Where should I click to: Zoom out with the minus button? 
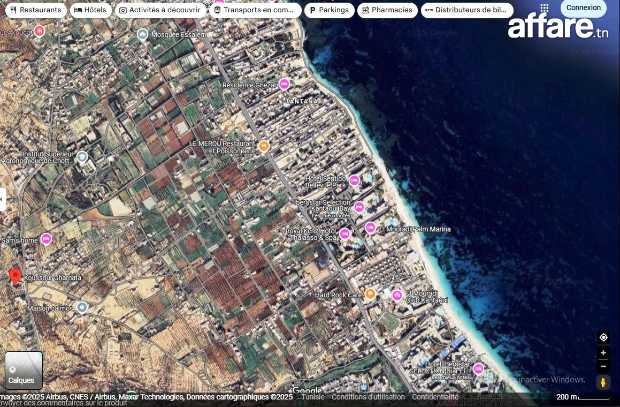click(603, 367)
